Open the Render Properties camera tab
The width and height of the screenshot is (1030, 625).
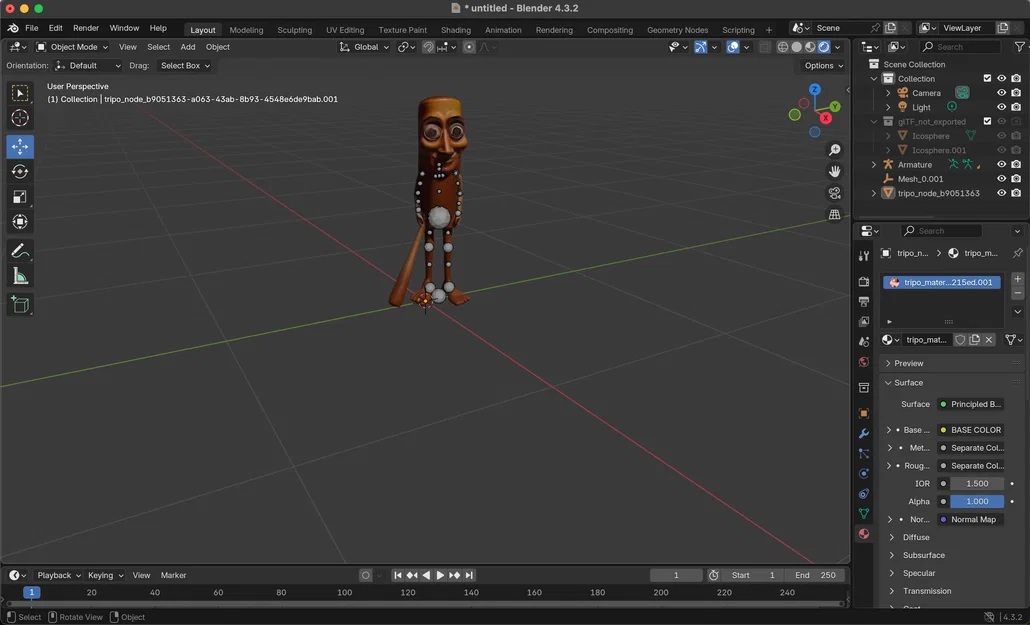[x=864, y=283]
